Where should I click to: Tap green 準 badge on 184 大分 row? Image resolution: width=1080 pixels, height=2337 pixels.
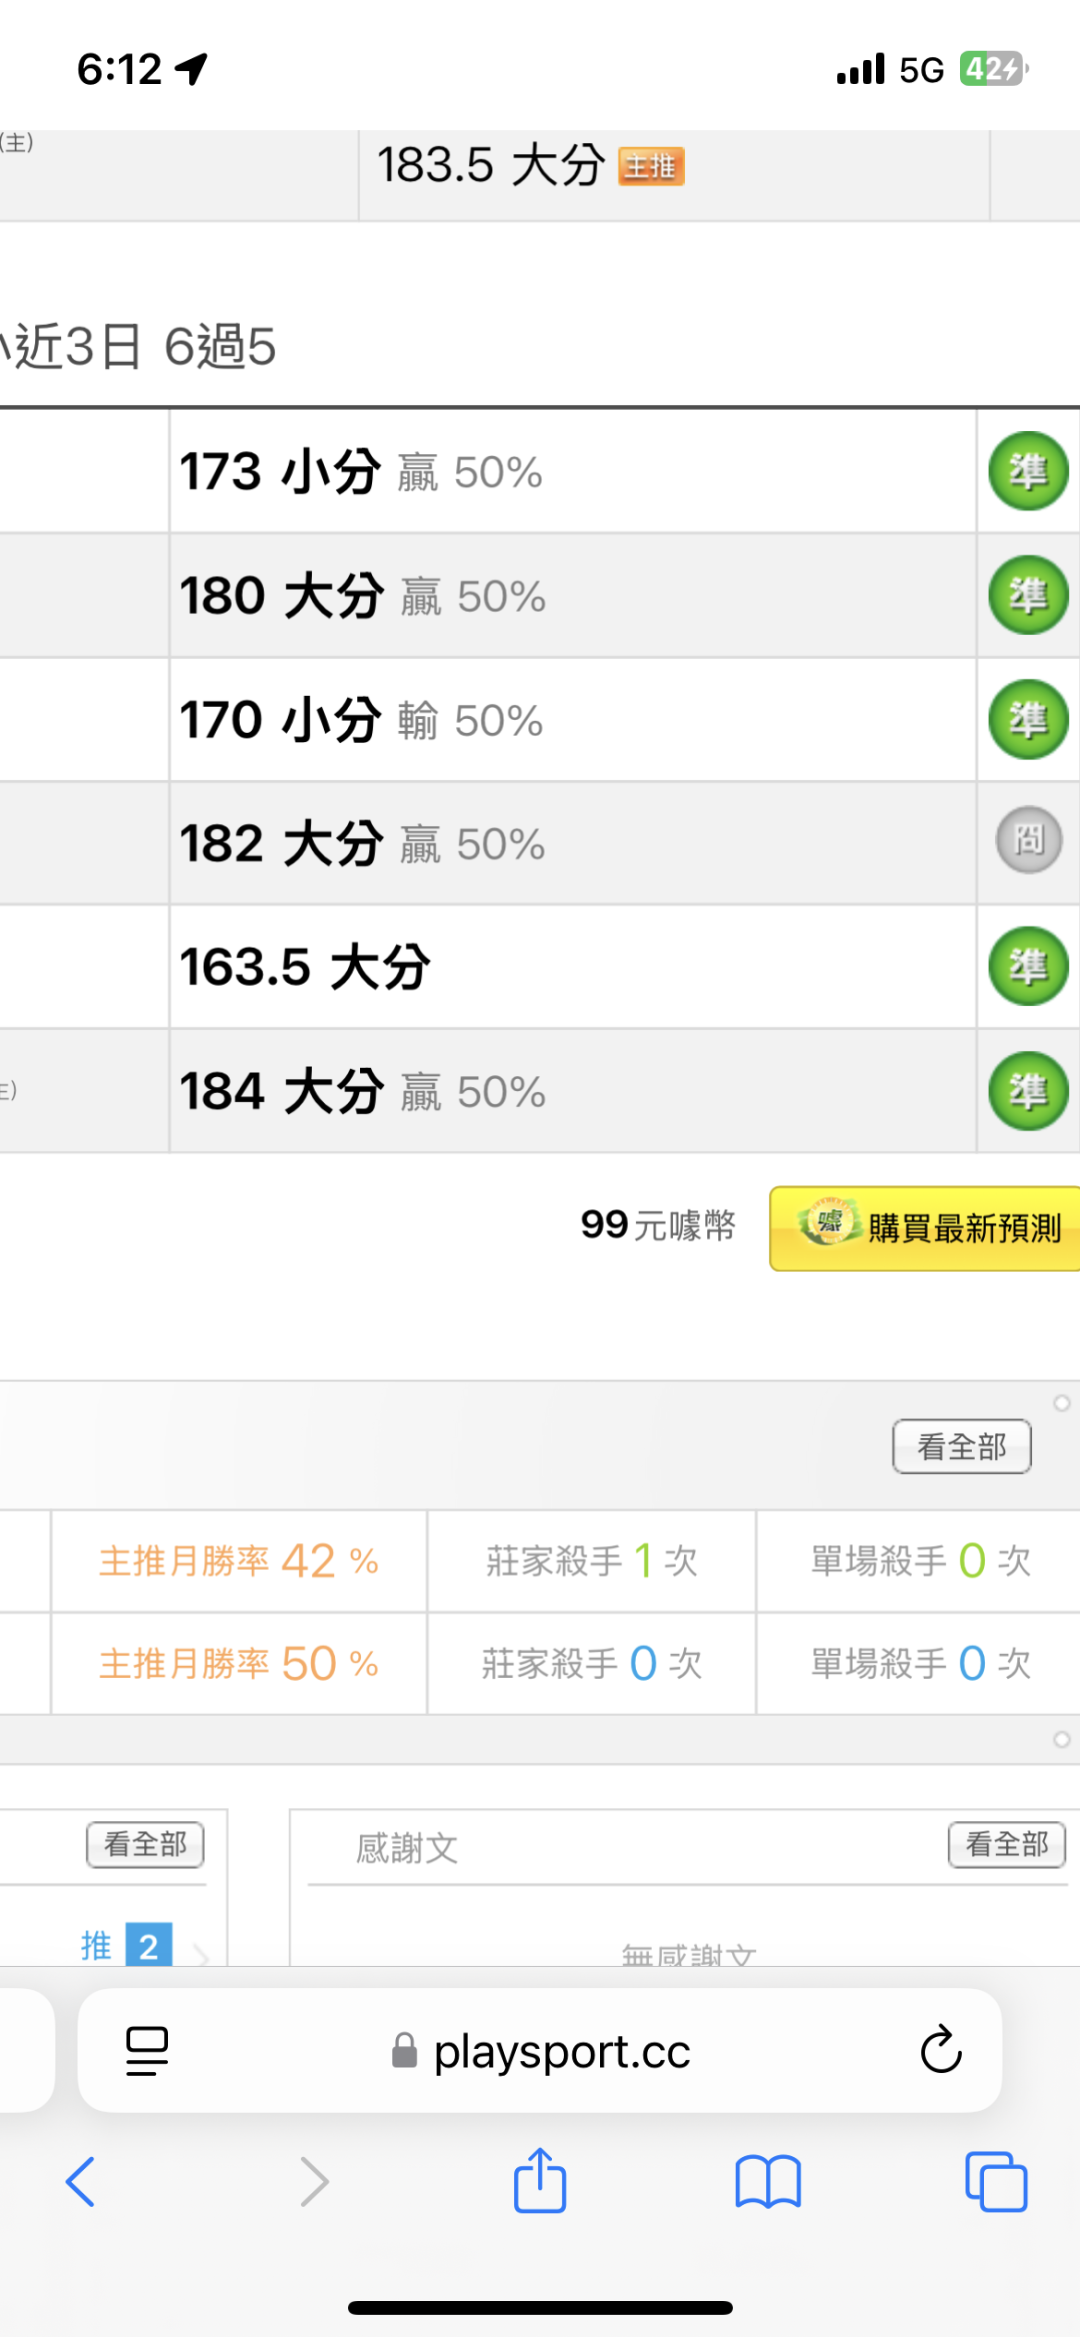pyautogui.click(x=1028, y=1091)
